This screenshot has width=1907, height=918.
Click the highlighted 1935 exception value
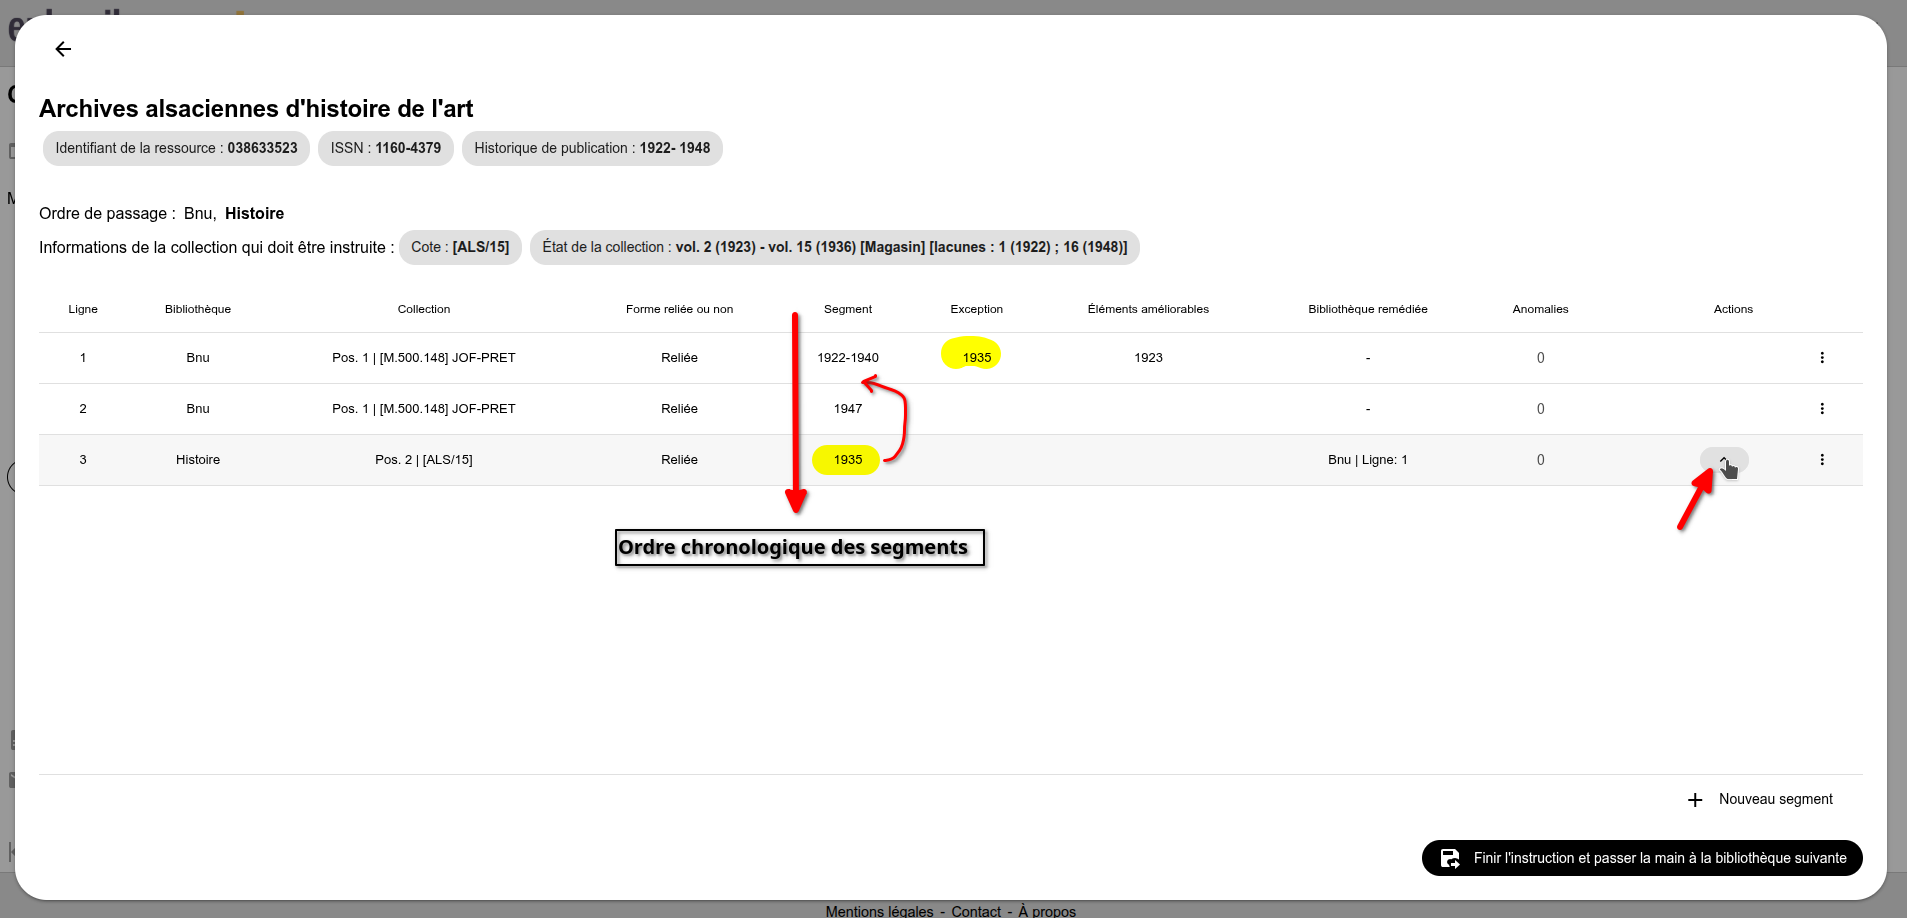976,358
